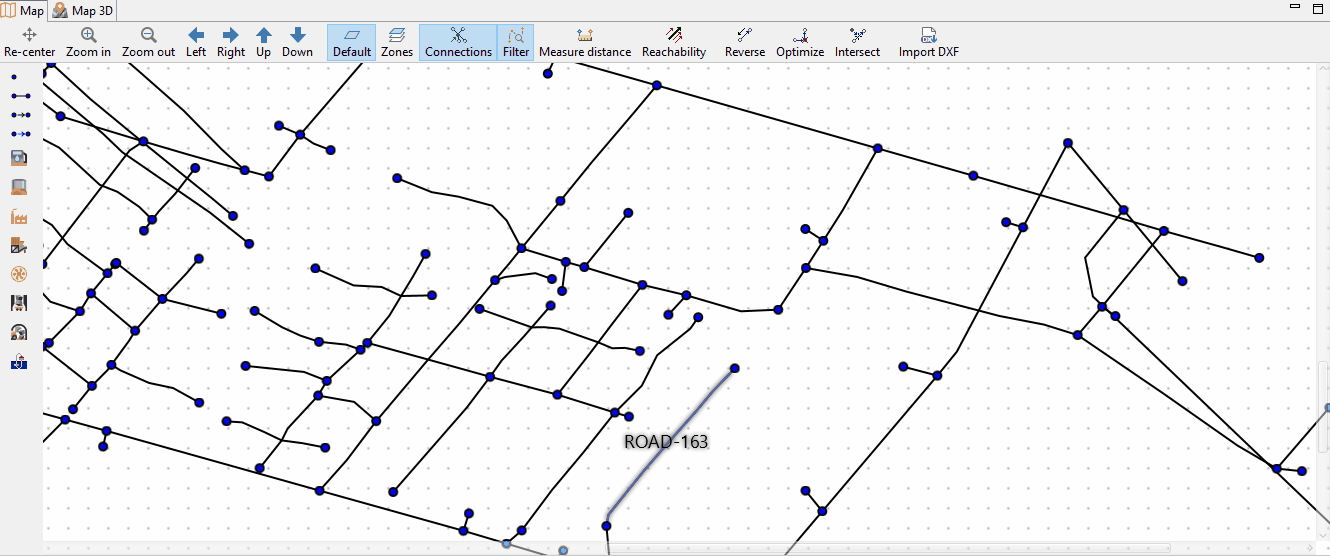The height and width of the screenshot is (556, 1330).
Task: Open the Measure distance tool
Action: coord(585,43)
